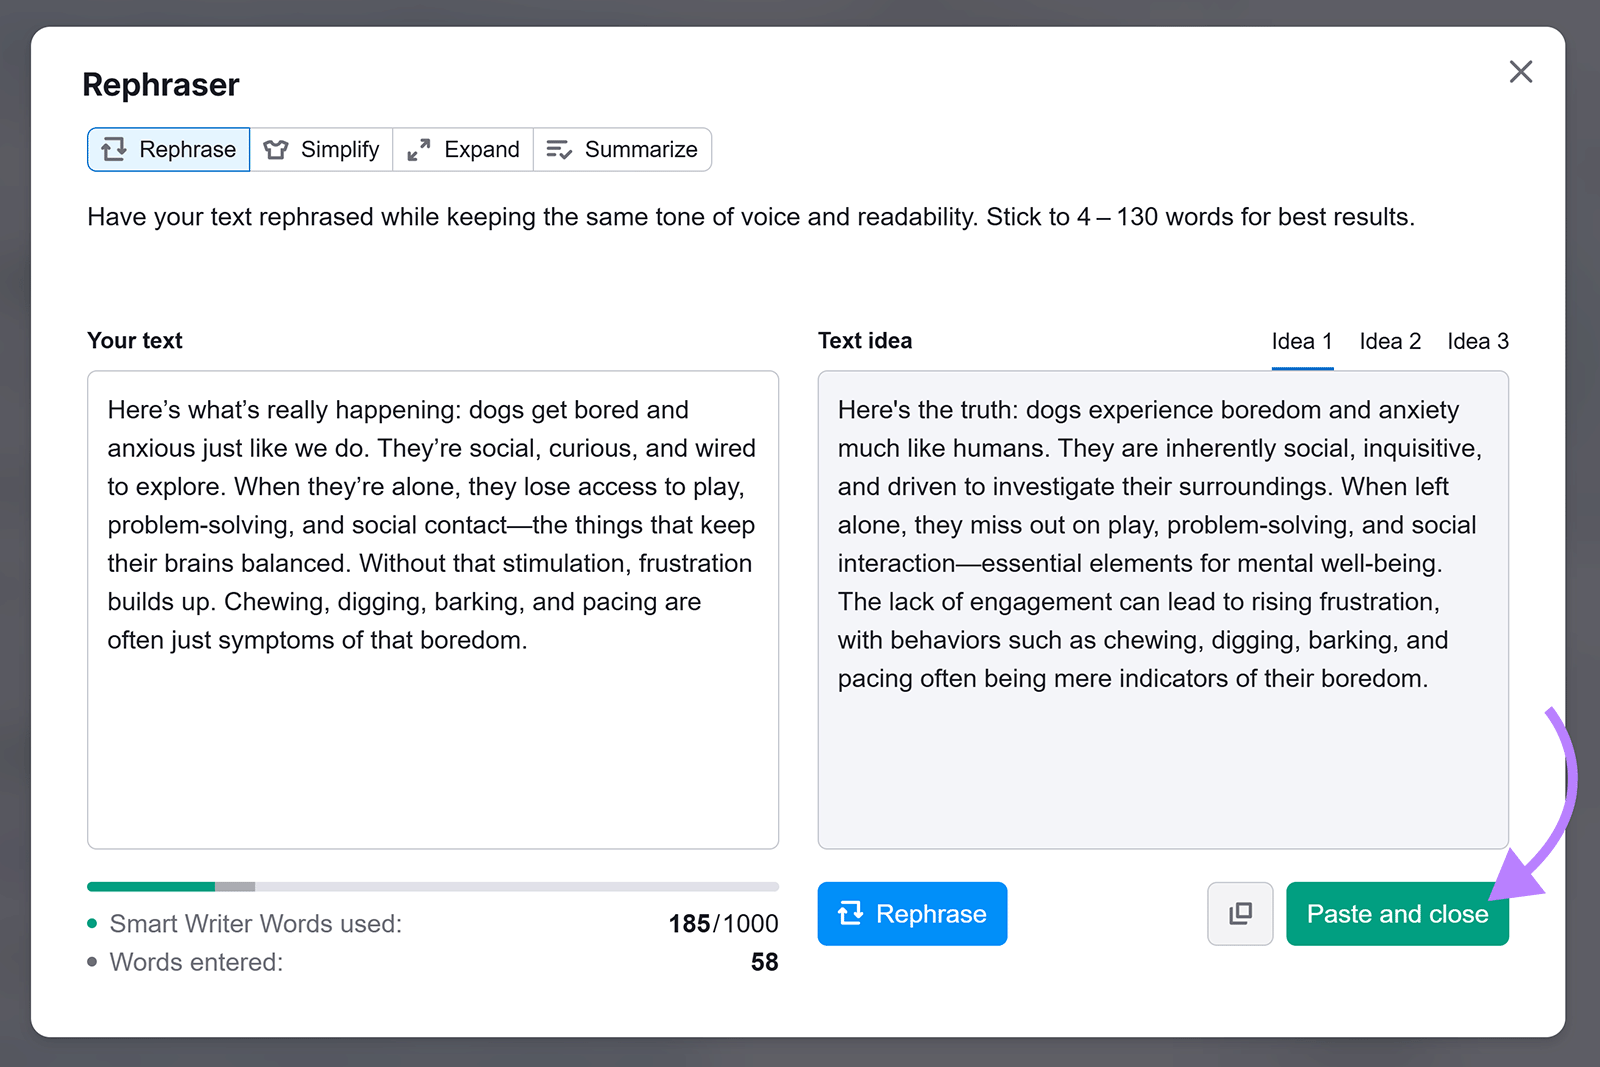
Task: Click the Expand diagonal arrows icon
Action: (418, 149)
